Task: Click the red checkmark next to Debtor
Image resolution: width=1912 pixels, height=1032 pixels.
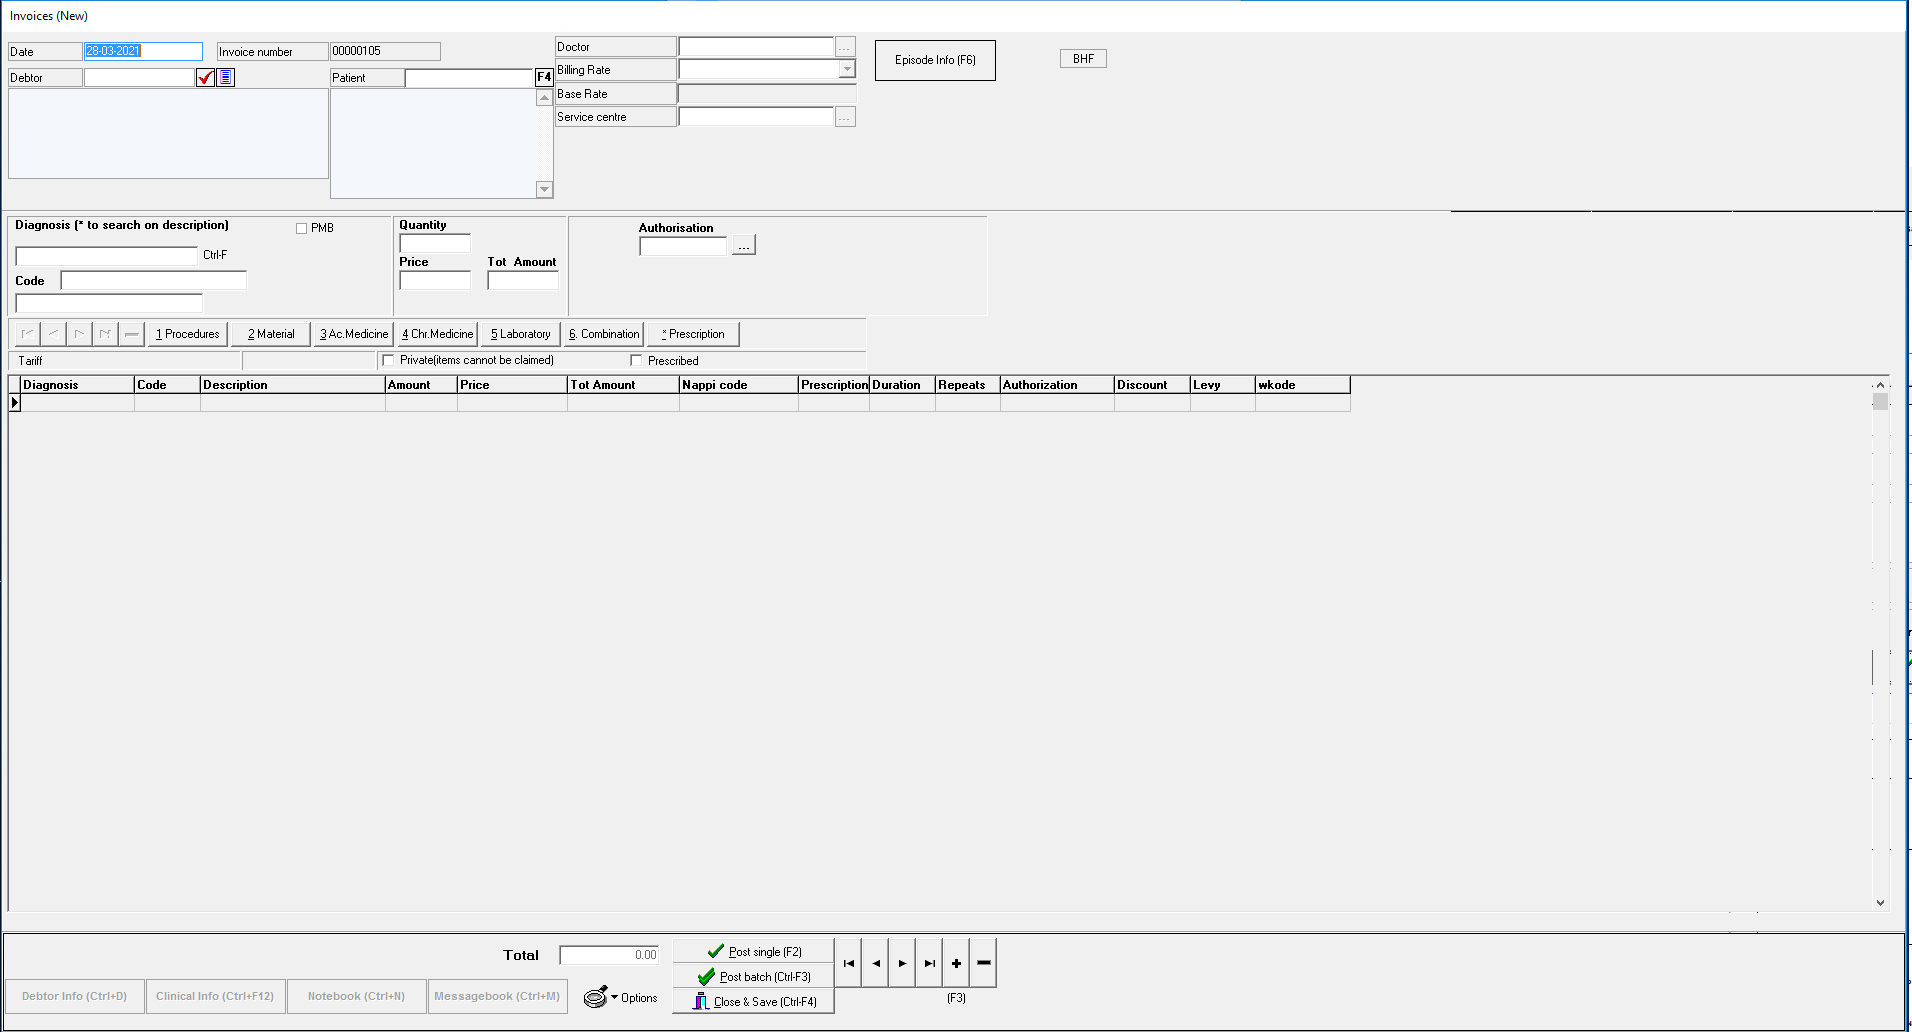Action: [205, 78]
